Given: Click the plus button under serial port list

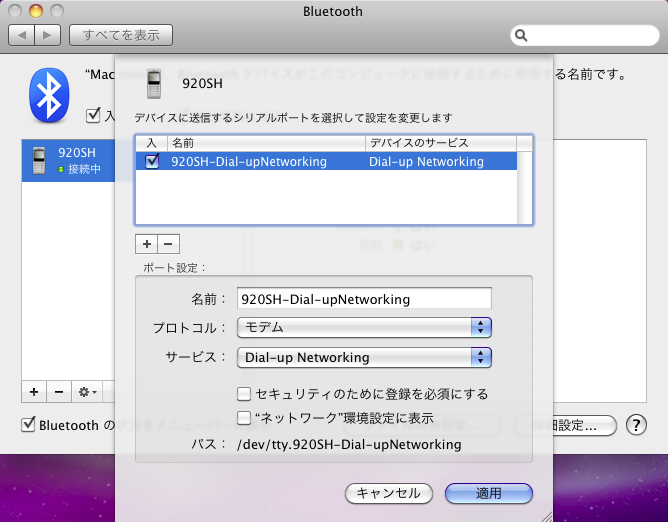Looking at the screenshot, I should (x=146, y=243).
